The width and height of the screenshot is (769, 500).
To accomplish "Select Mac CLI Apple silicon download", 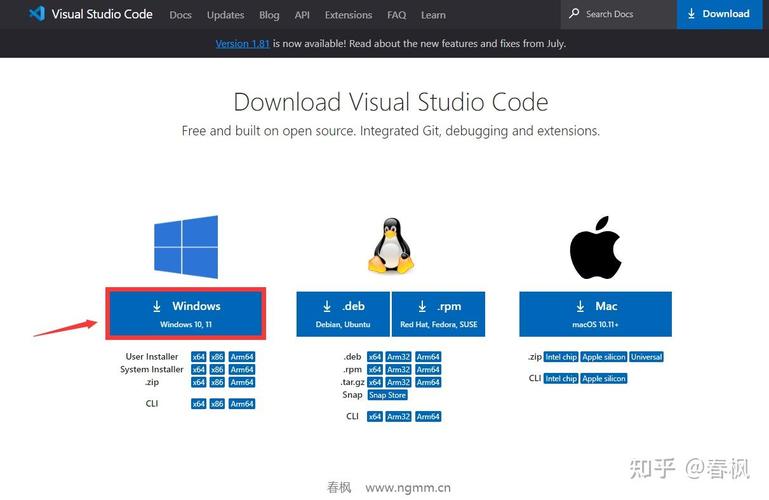I will (x=604, y=378).
